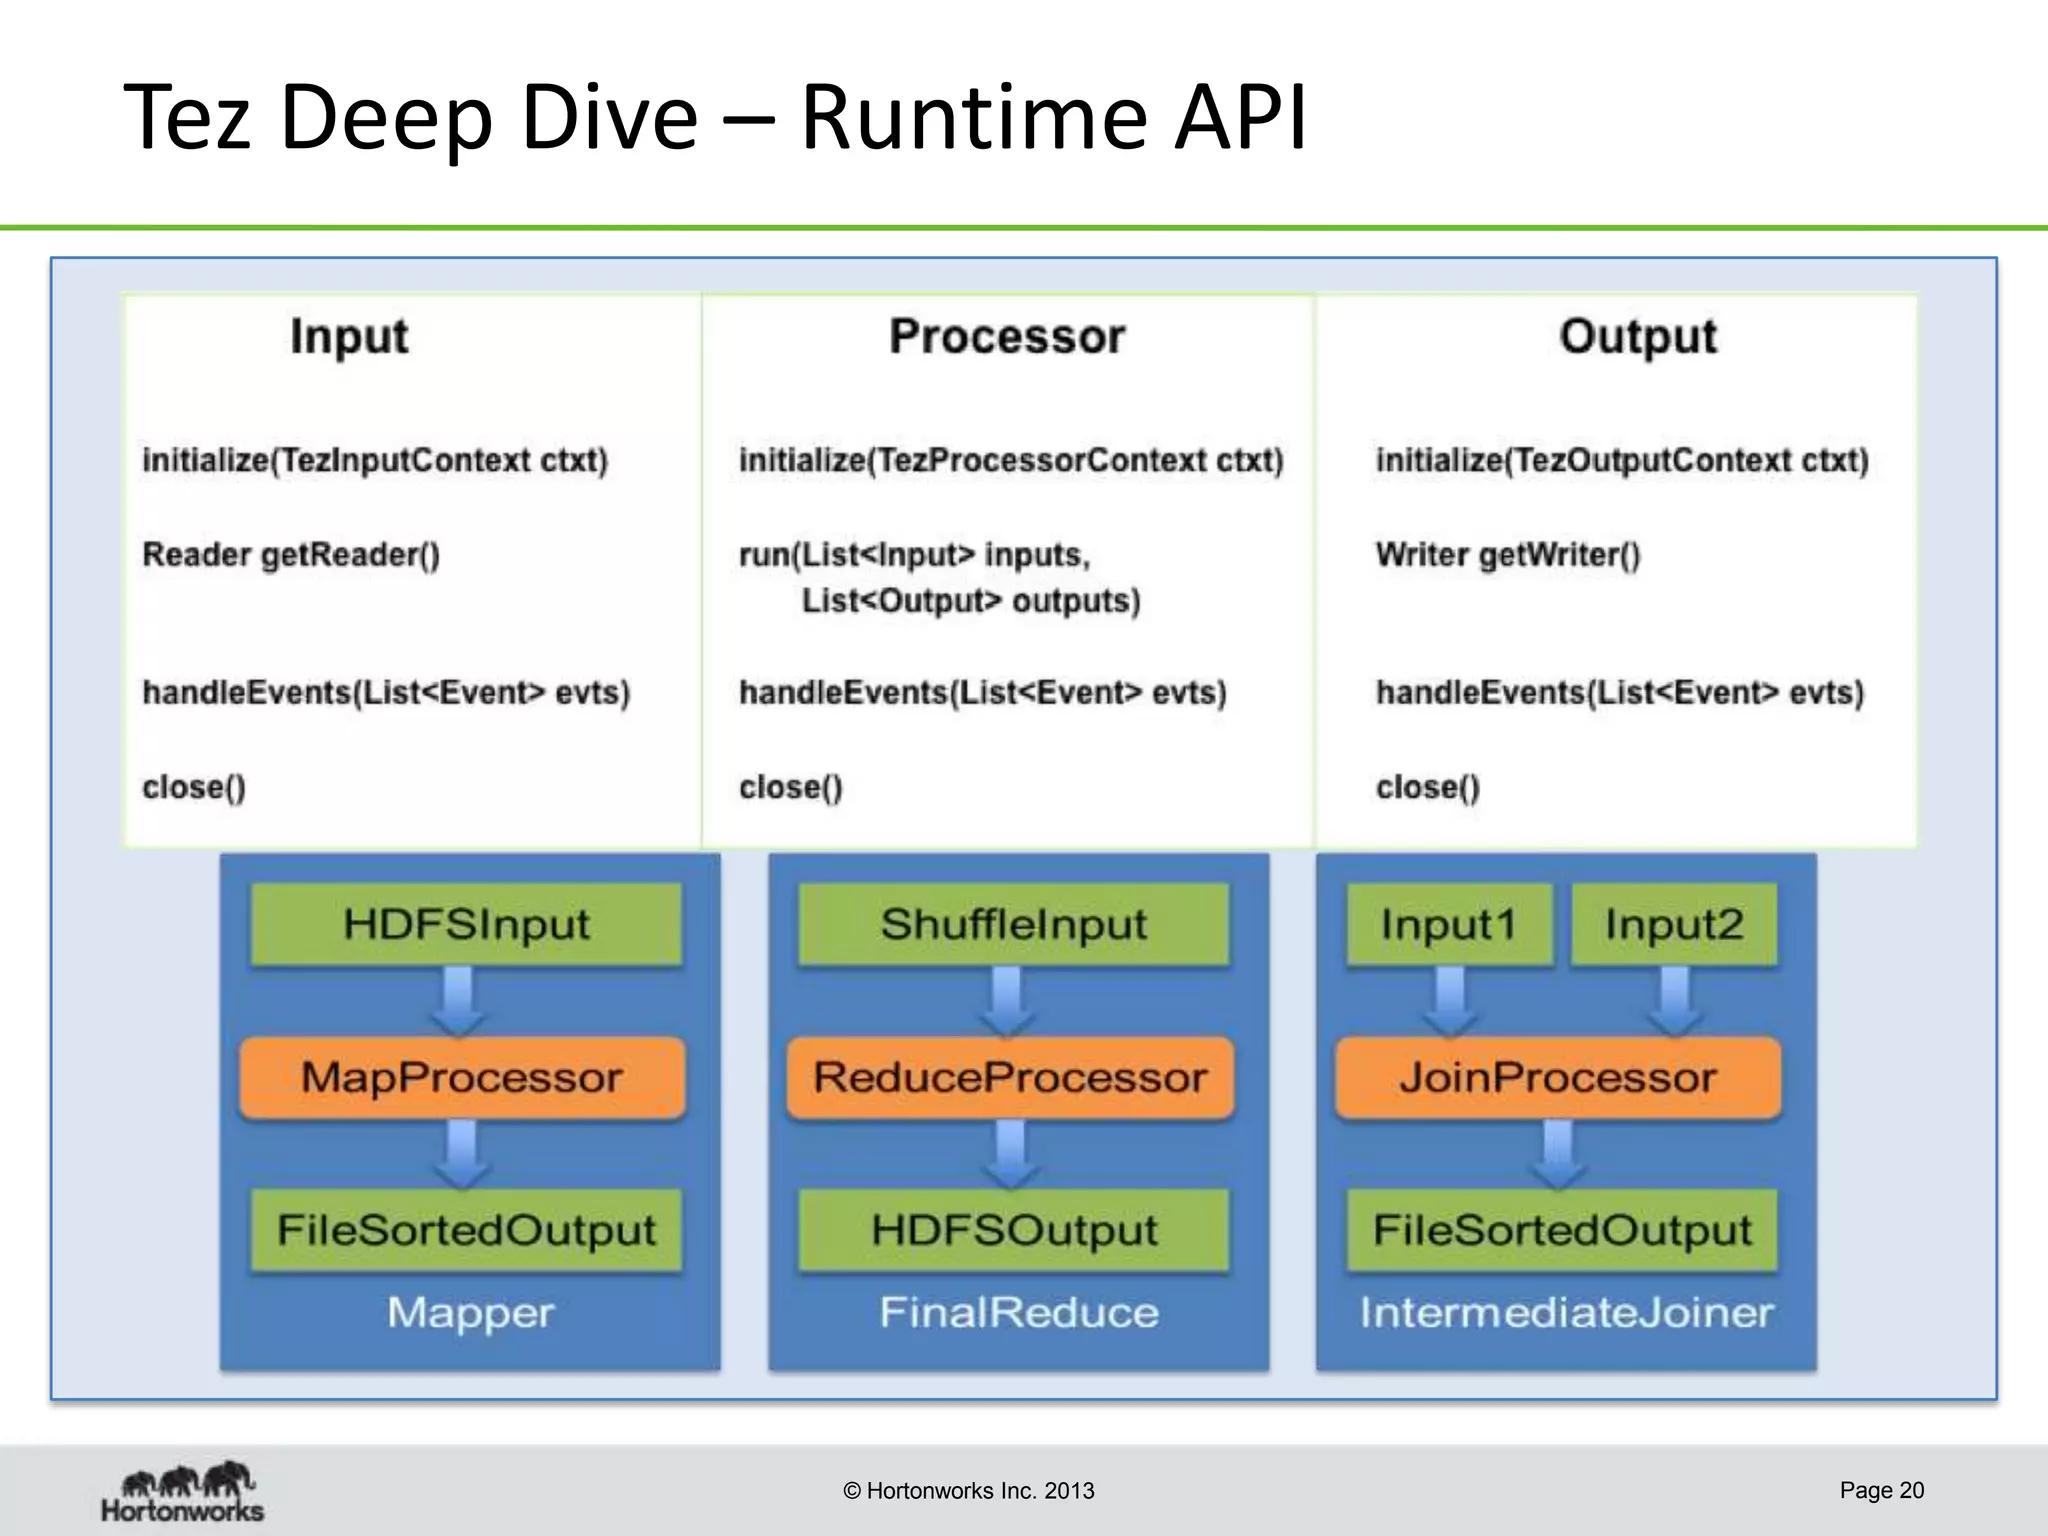Click the JoinProcessor orange box

1558,1078
